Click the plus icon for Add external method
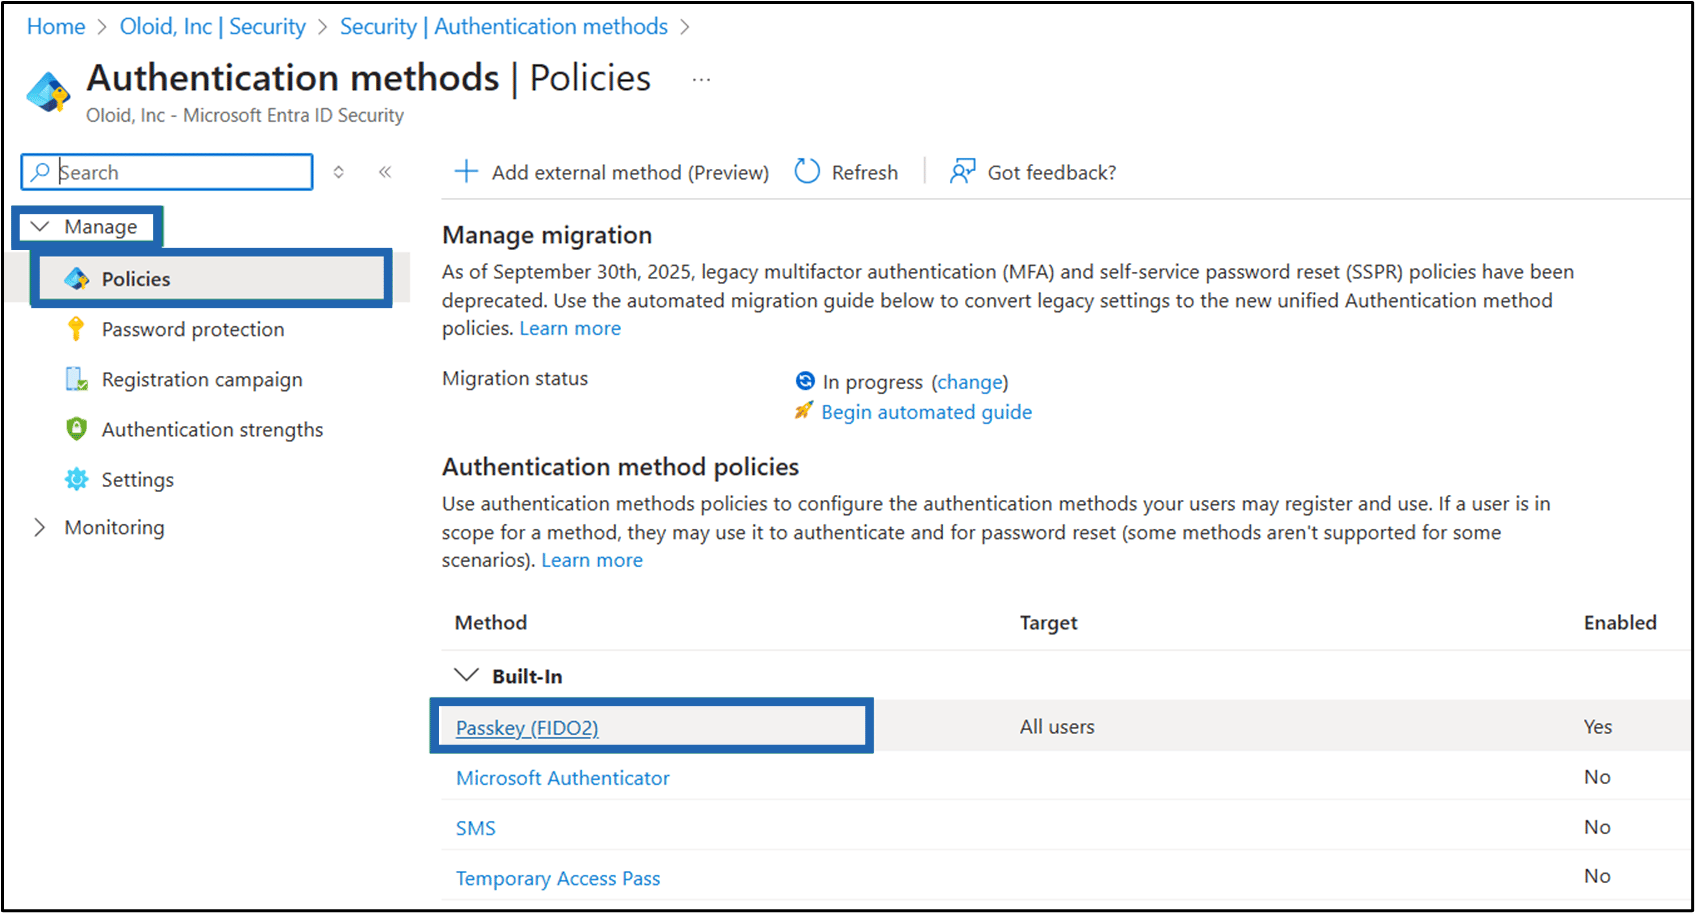1695x913 pixels. pos(466,172)
